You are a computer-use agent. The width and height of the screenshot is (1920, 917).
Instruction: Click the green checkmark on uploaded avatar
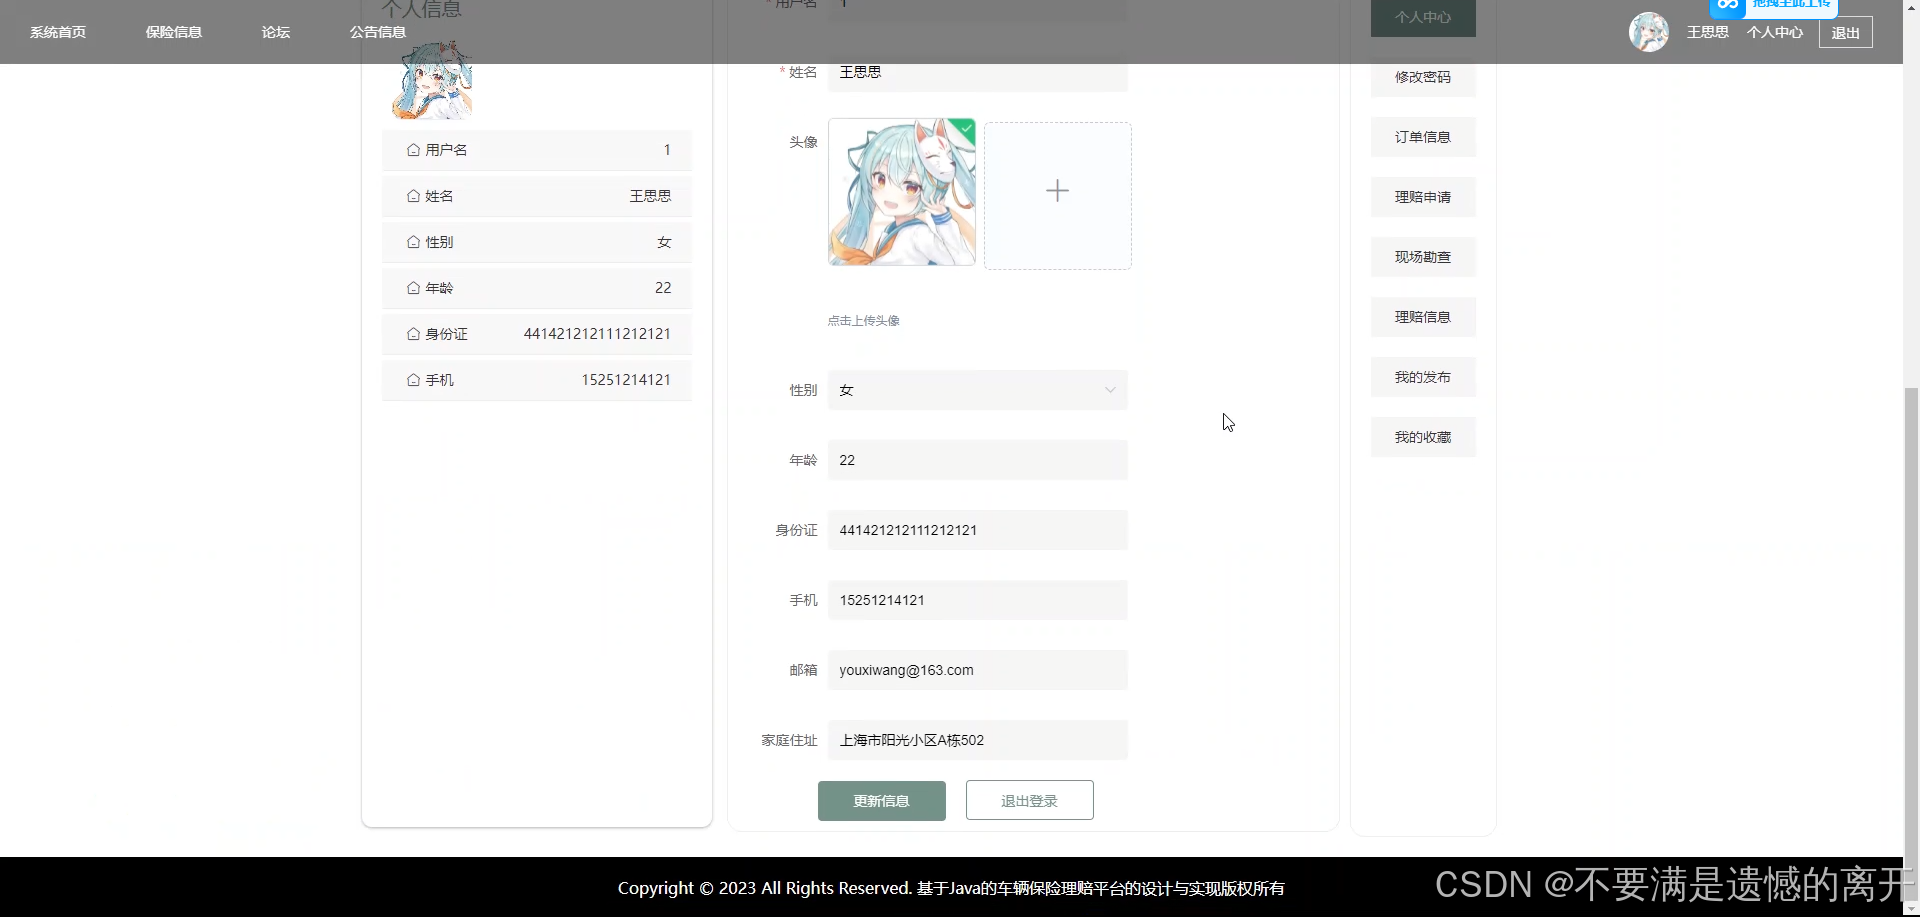(x=966, y=127)
